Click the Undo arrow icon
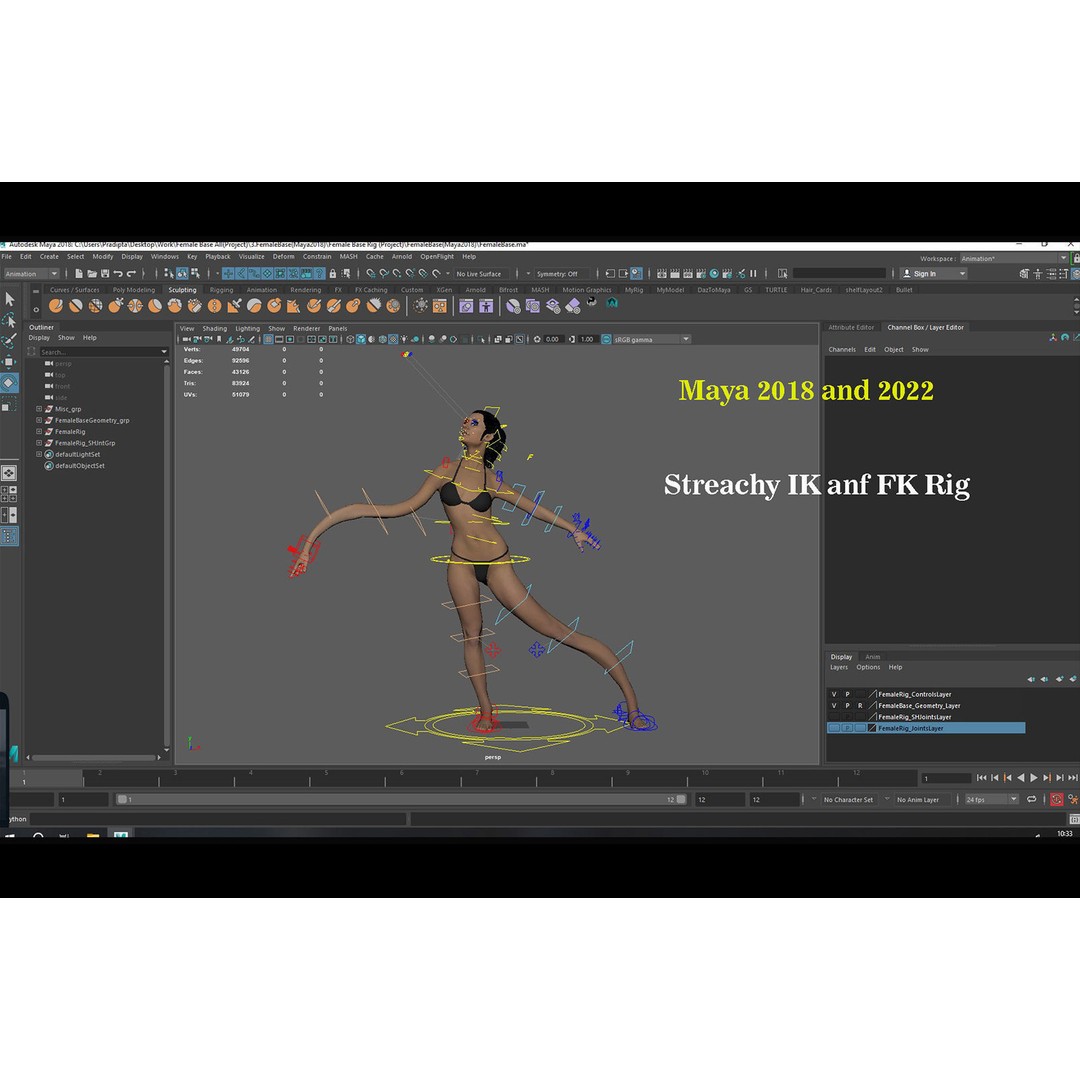The height and width of the screenshot is (1080, 1080). [118, 273]
